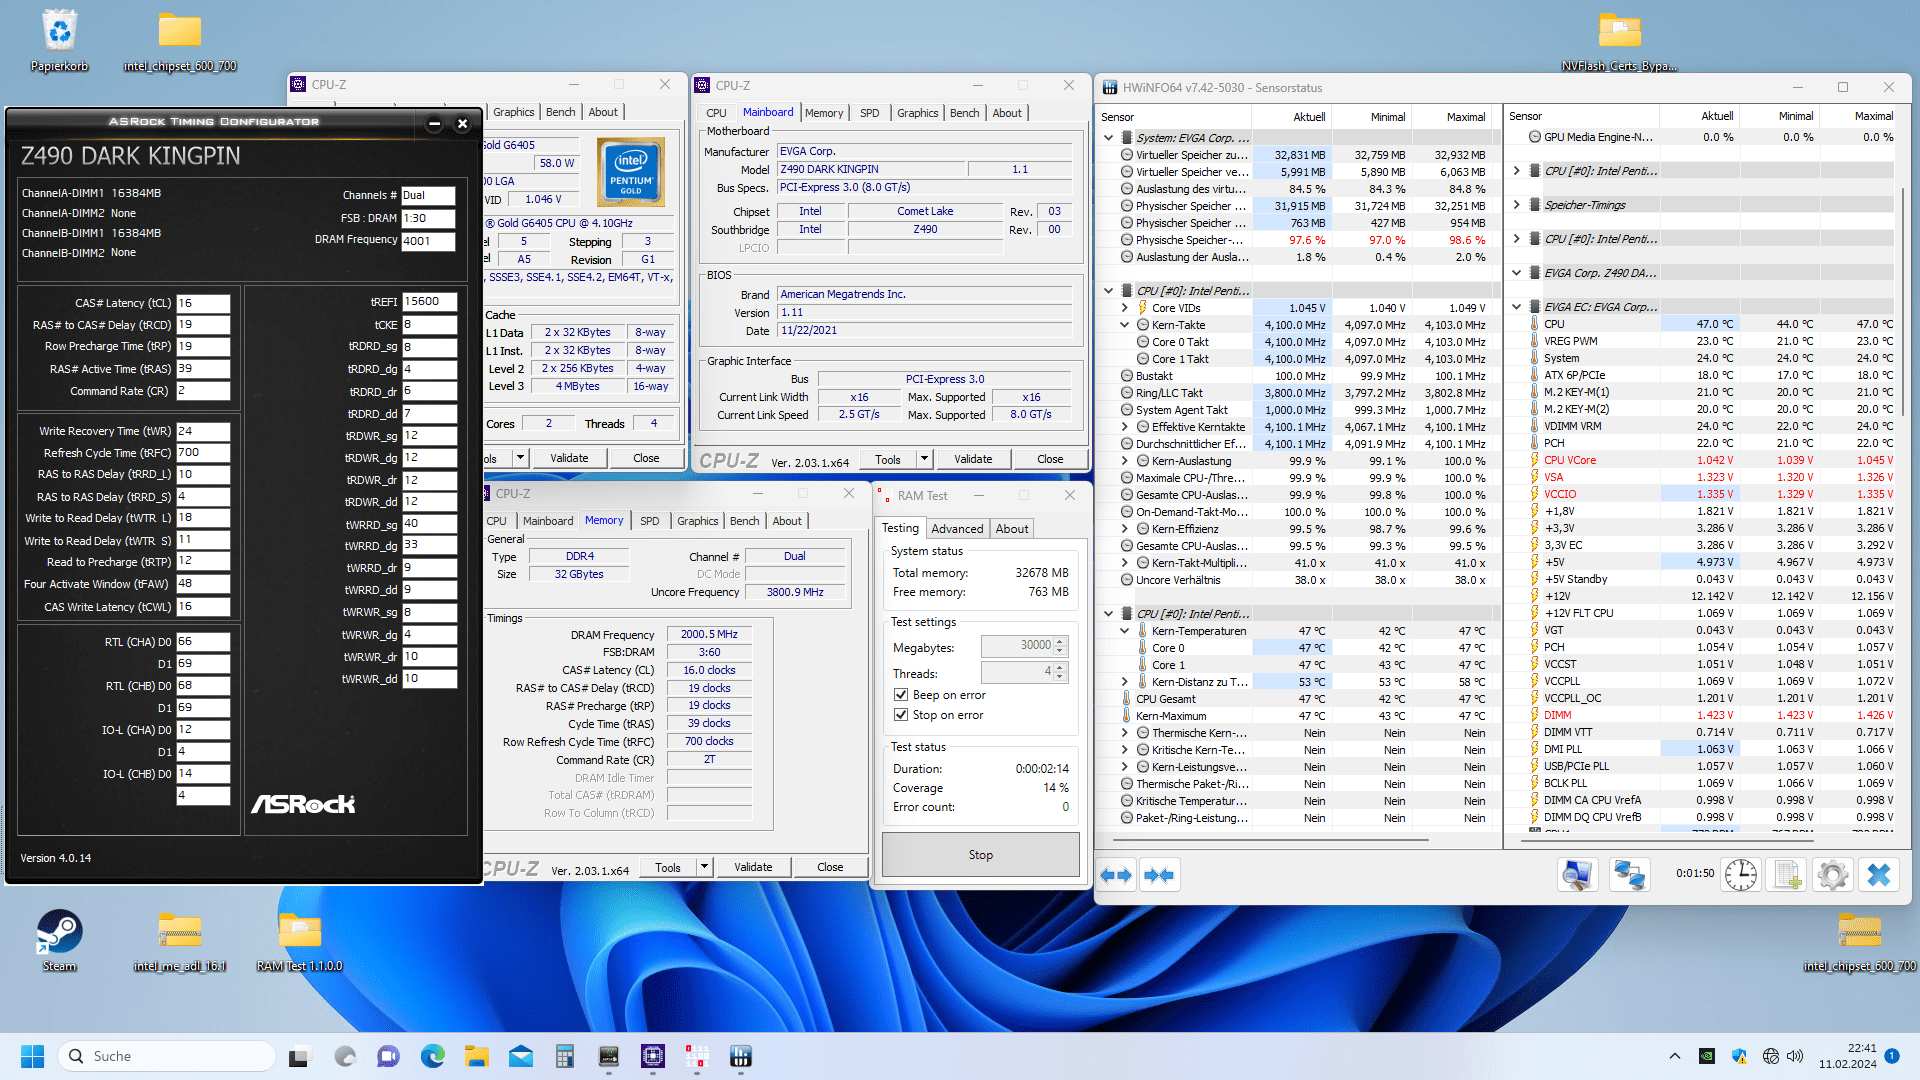Select NVFlash_Certs_Bypa... desktop folder
This screenshot has height=1080, width=1920.
coord(1620,41)
